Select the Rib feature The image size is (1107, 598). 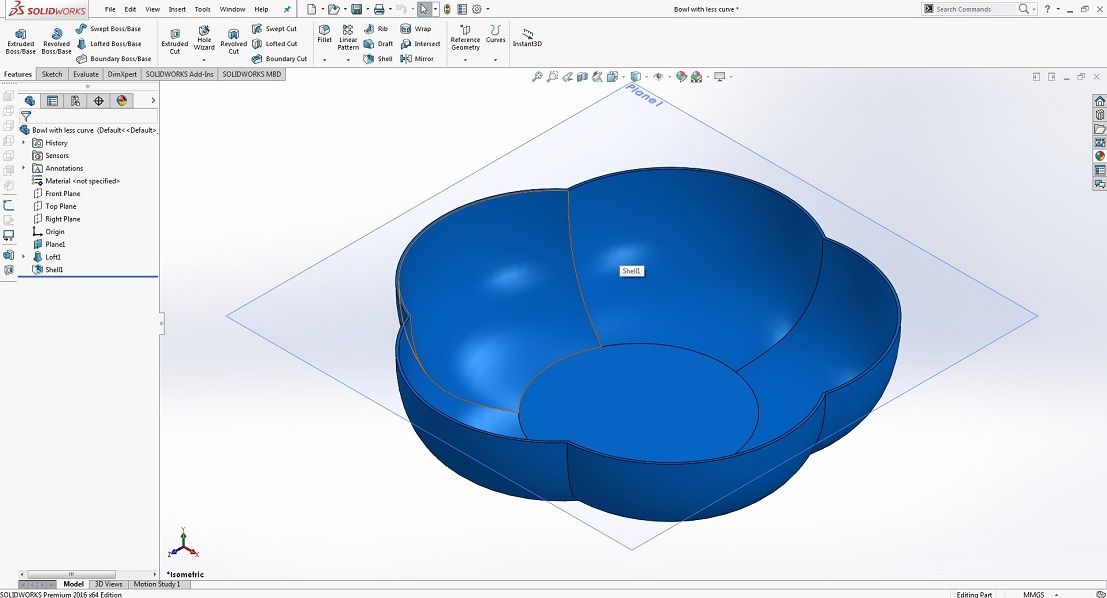376,29
